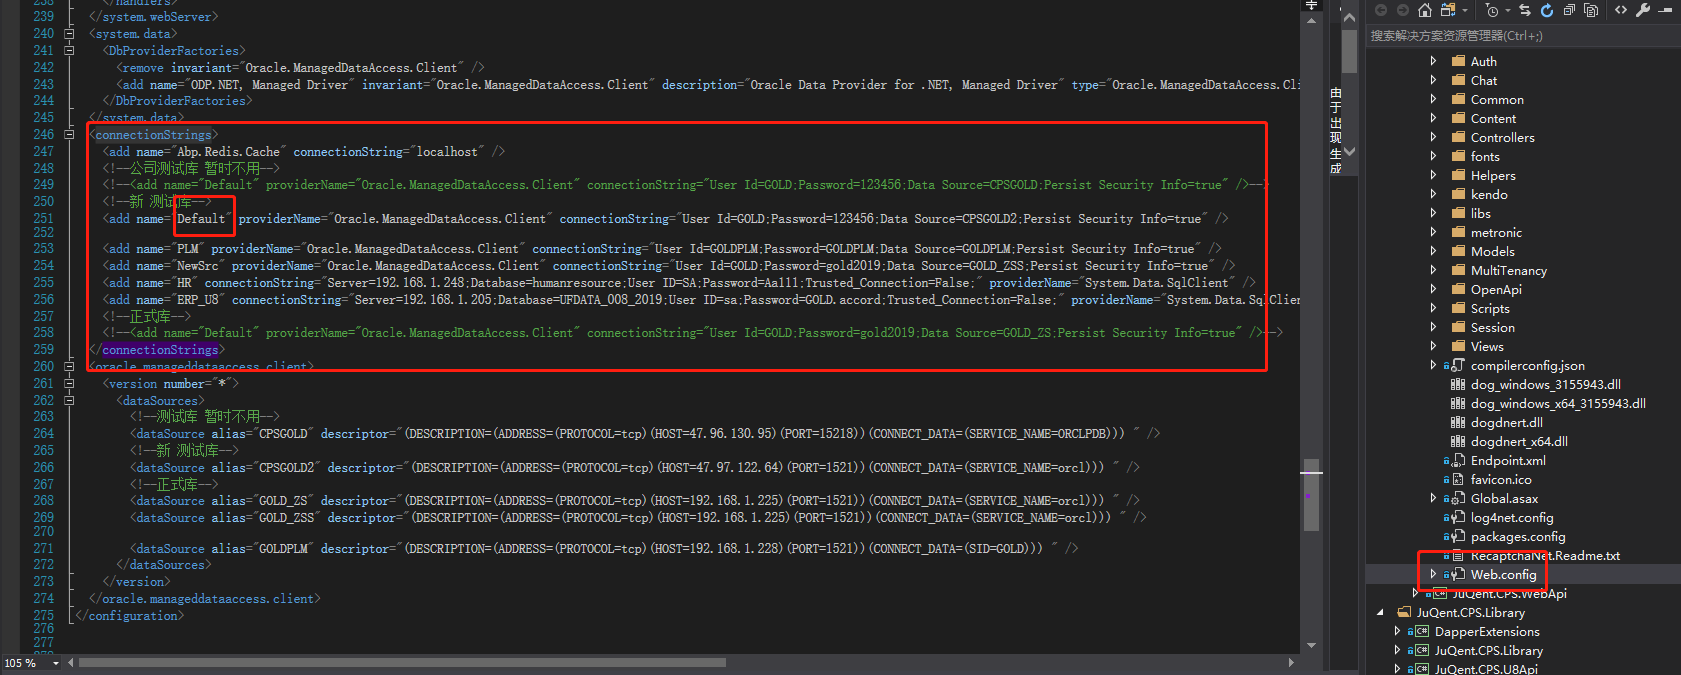Click Collapse All icon in Solution Explorer toolbar
Viewport: 1681px width, 675px height.
coord(1569,10)
